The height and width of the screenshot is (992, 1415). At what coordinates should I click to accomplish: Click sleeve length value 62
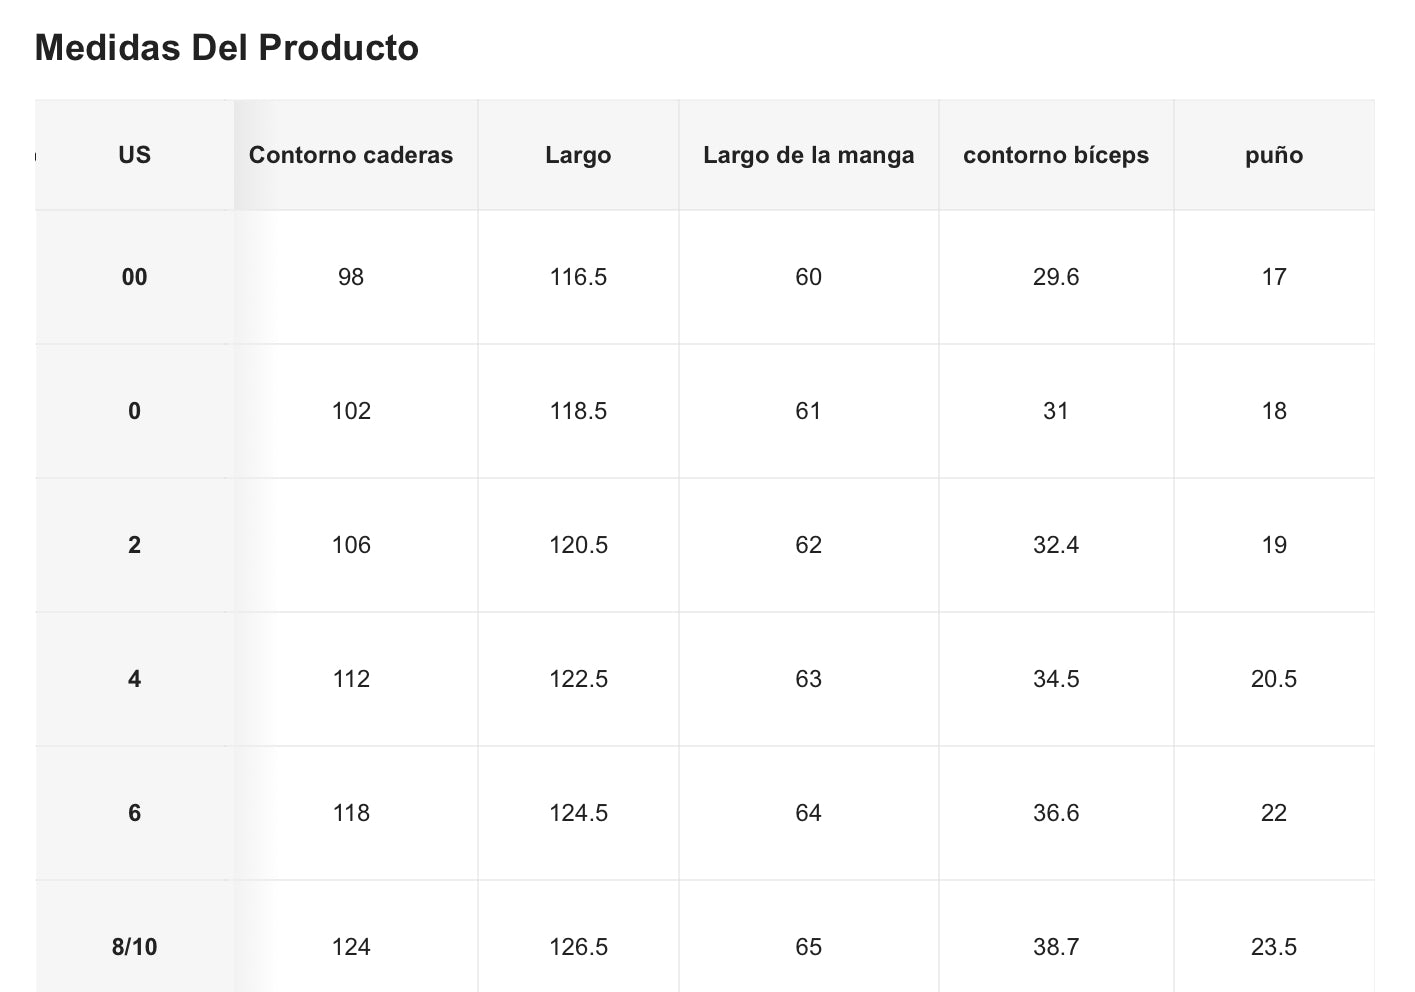pos(808,545)
